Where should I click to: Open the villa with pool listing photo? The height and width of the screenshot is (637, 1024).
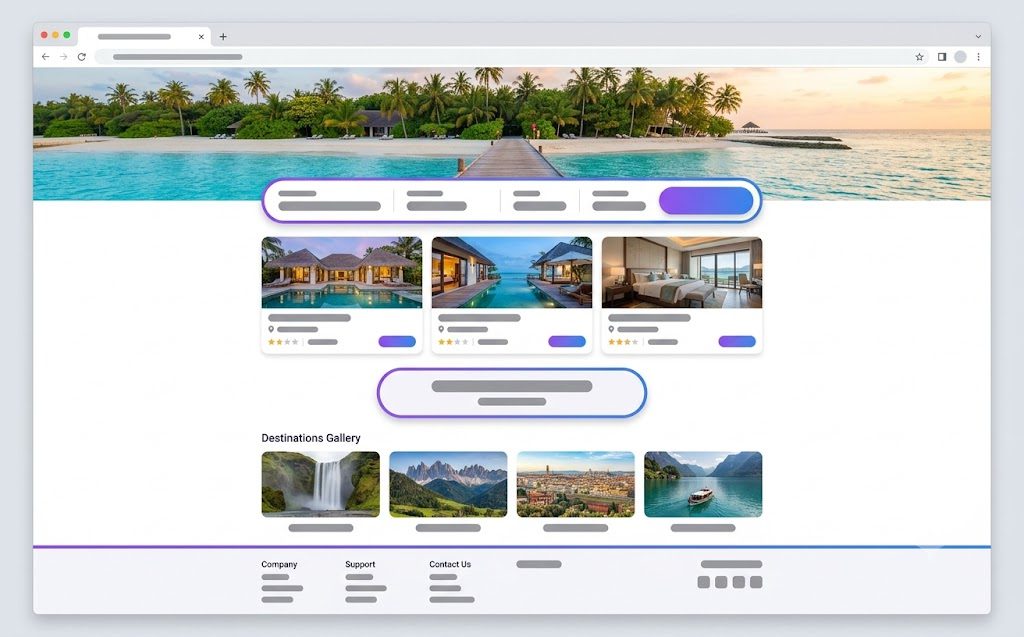pyautogui.click(x=342, y=272)
